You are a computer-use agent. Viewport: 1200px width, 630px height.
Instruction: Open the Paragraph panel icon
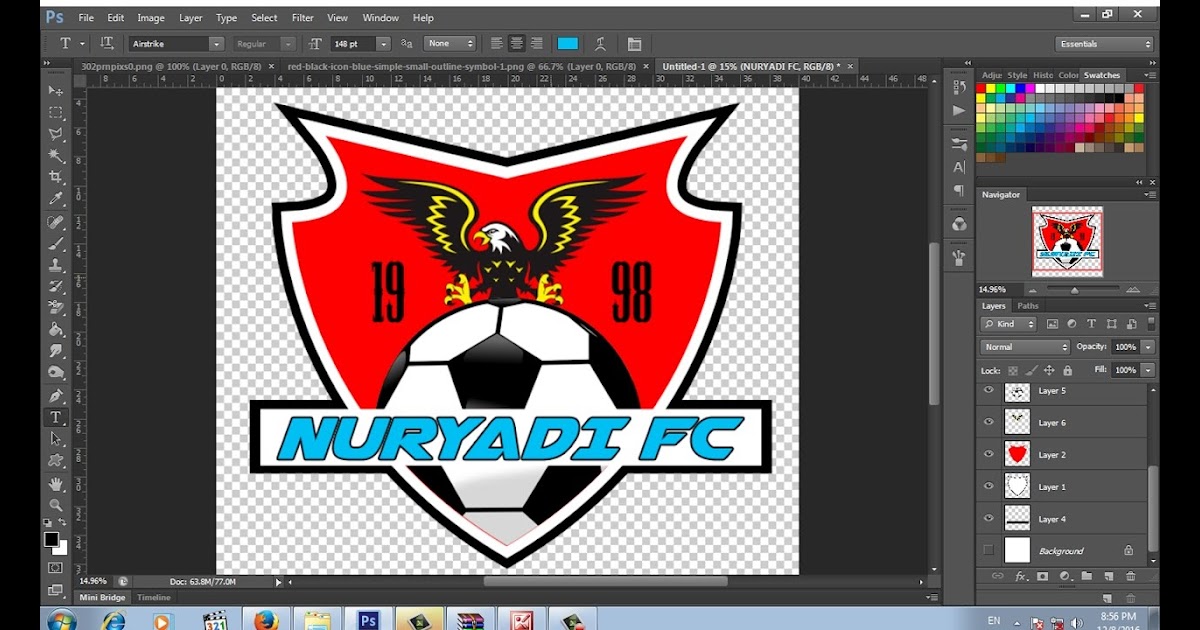tap(959, 190)
